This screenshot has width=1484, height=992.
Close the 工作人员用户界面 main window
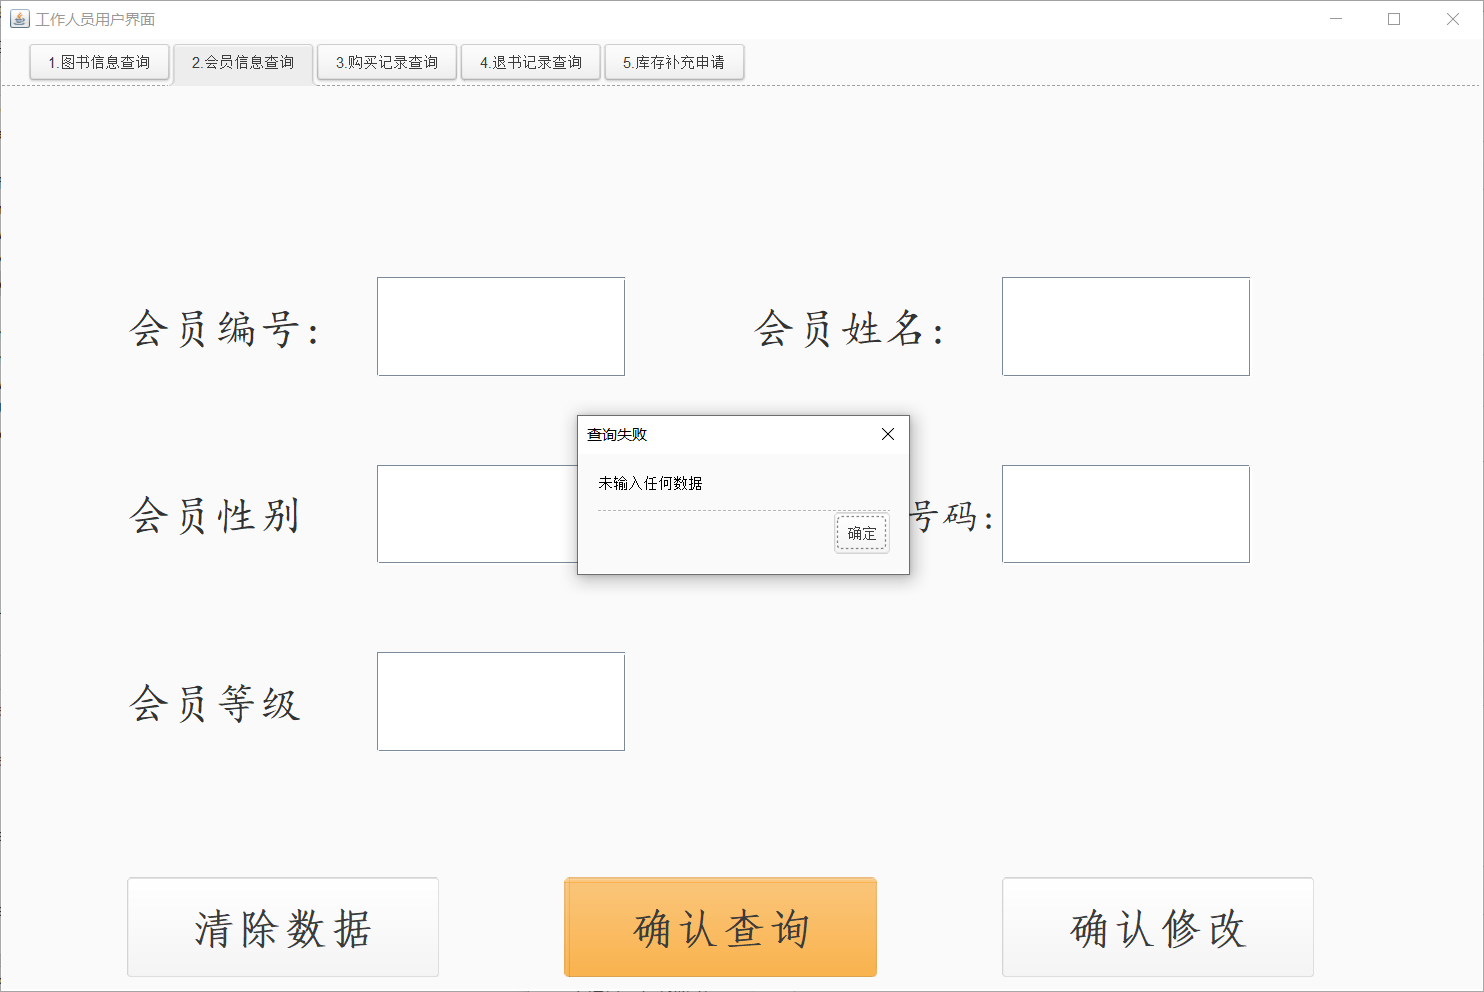1453,19
